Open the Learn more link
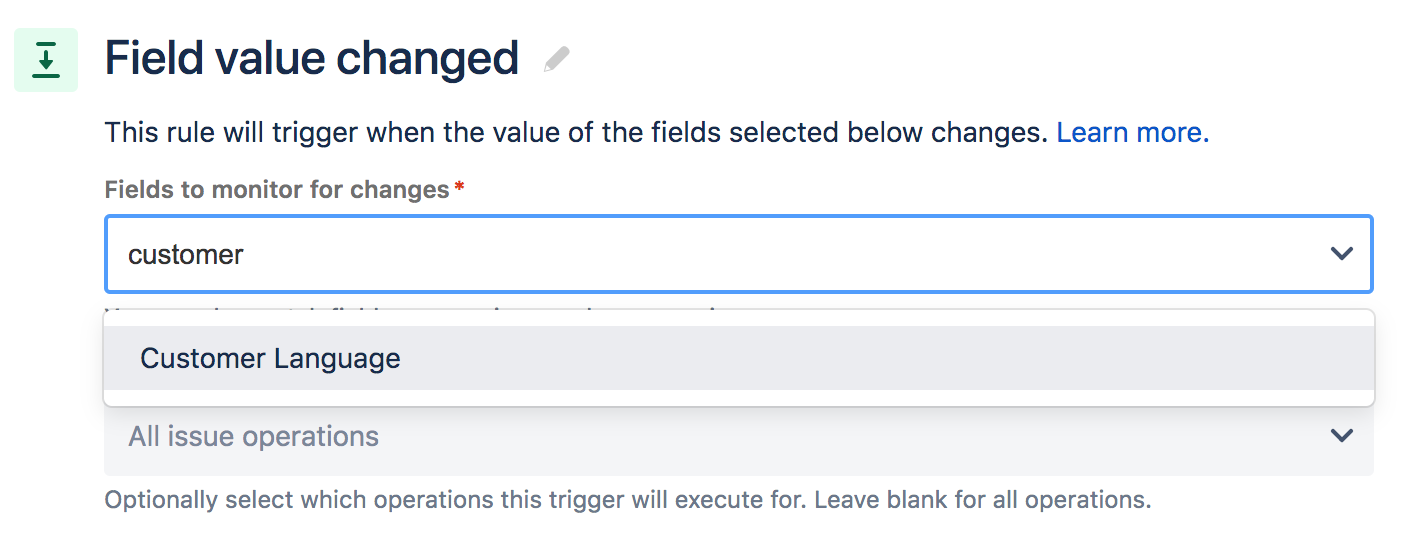This screenshot has width=1406, height=552. 1133,132
